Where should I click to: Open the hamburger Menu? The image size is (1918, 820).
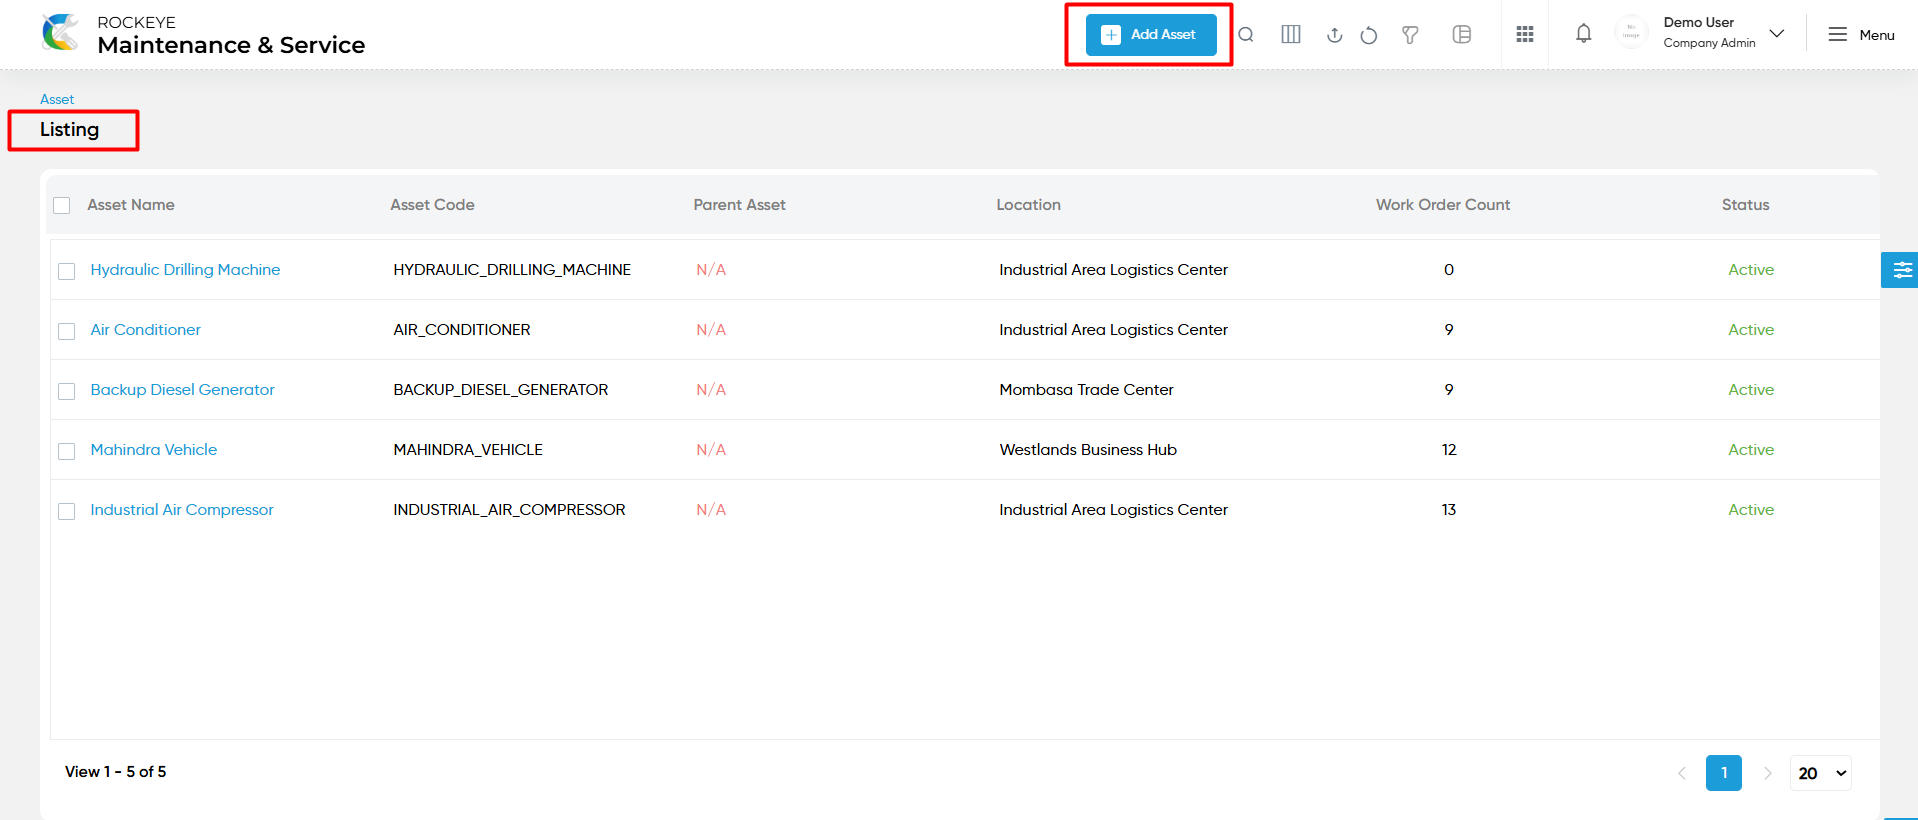click(1861, 35)
